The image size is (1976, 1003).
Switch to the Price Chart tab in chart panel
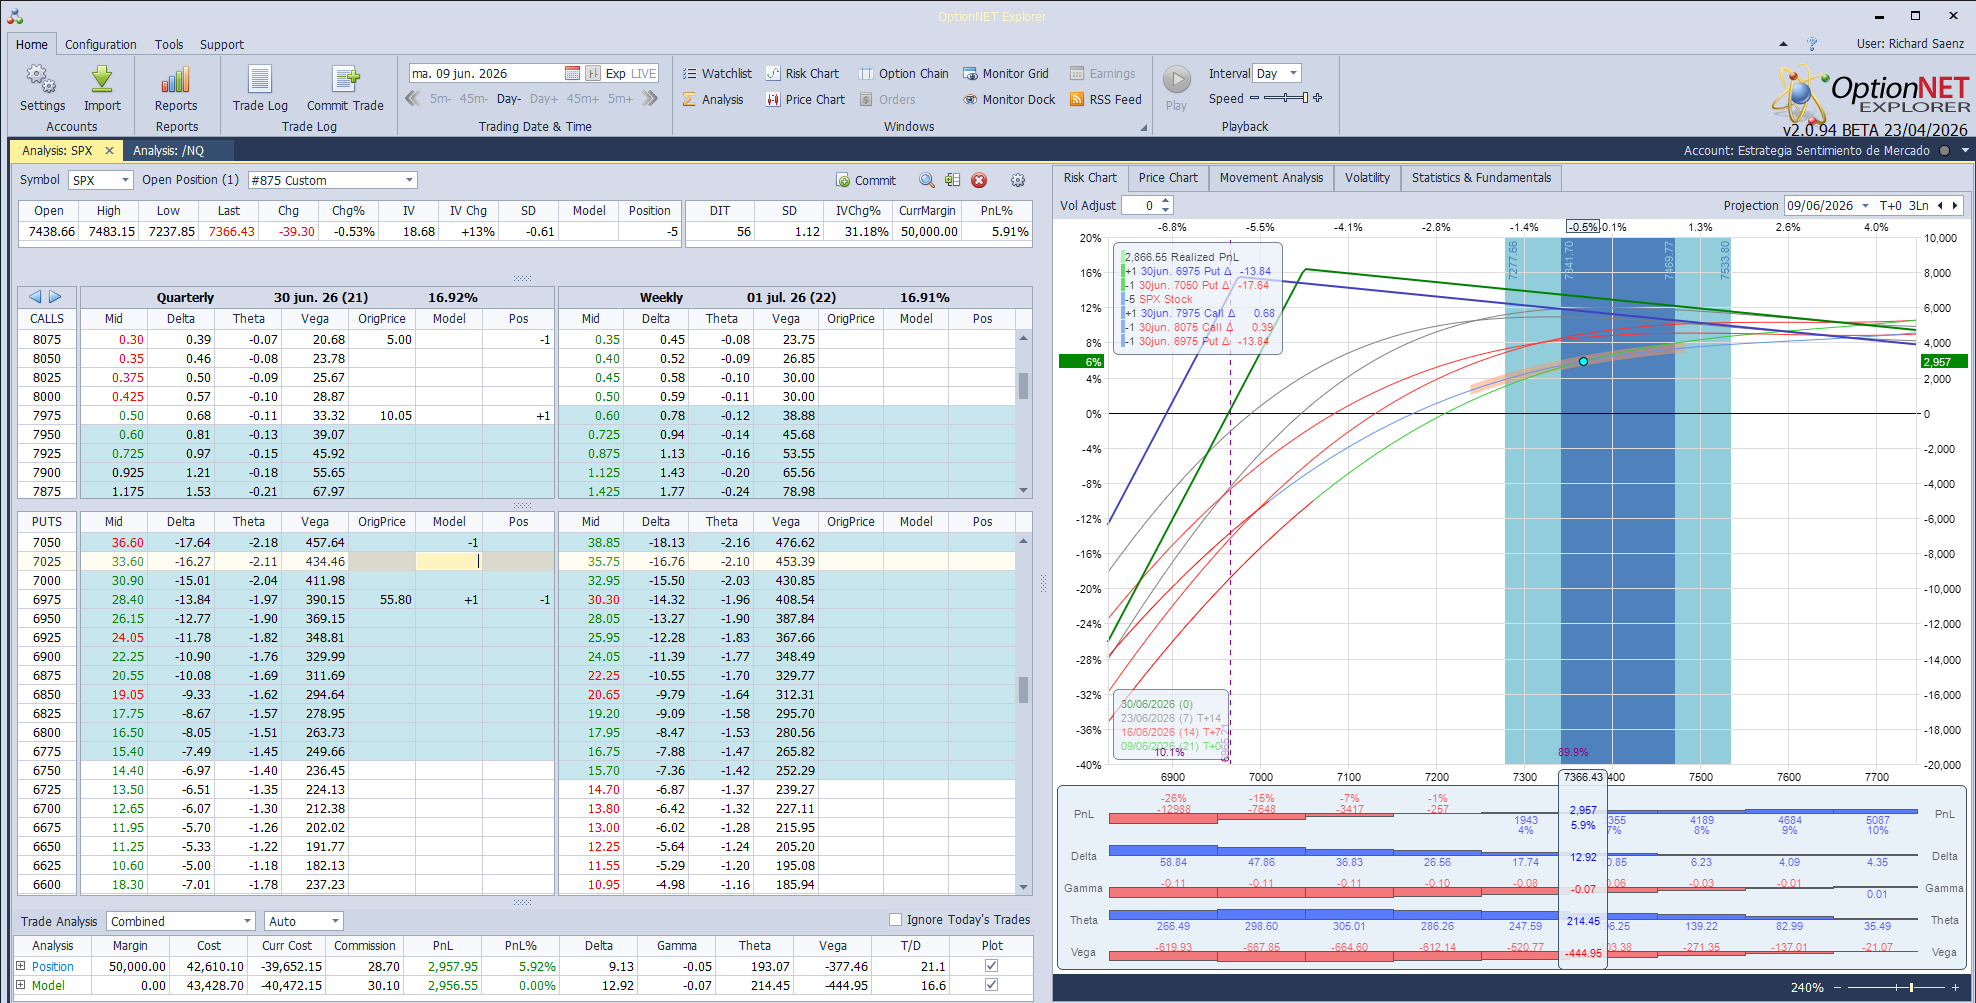(x=1168, y=178)
